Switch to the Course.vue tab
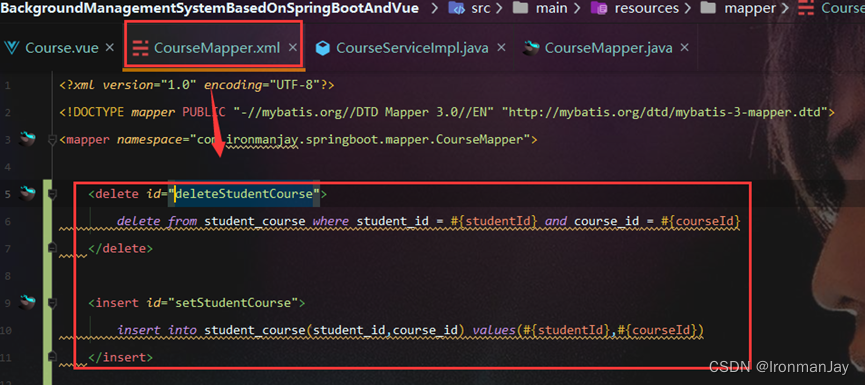 62,48
